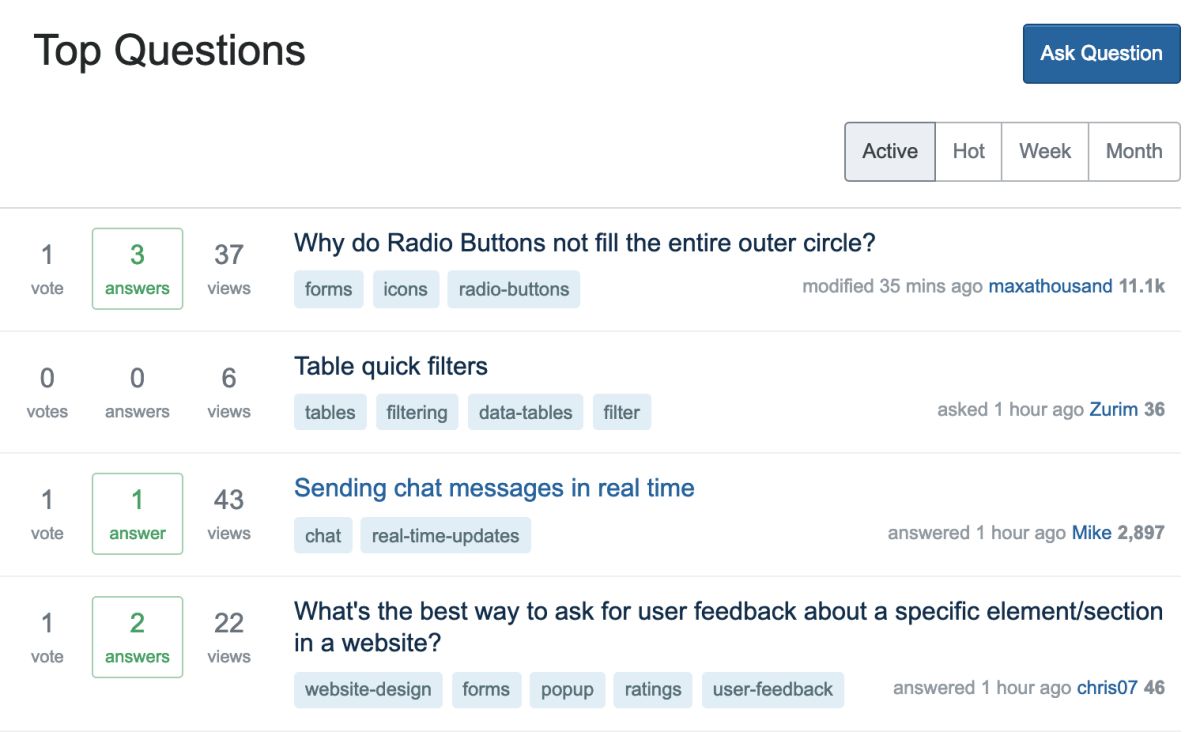
Task: Show the Month tab questions
Action: [x=1133, y=152]
